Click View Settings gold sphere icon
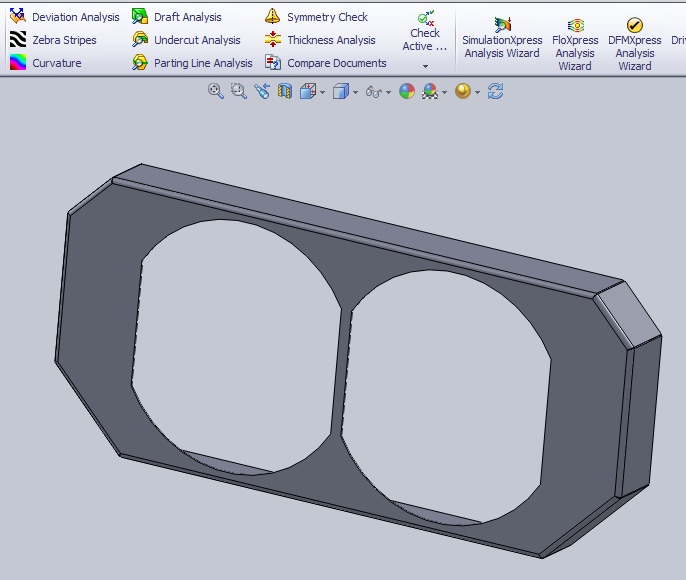 click(463, 91)
